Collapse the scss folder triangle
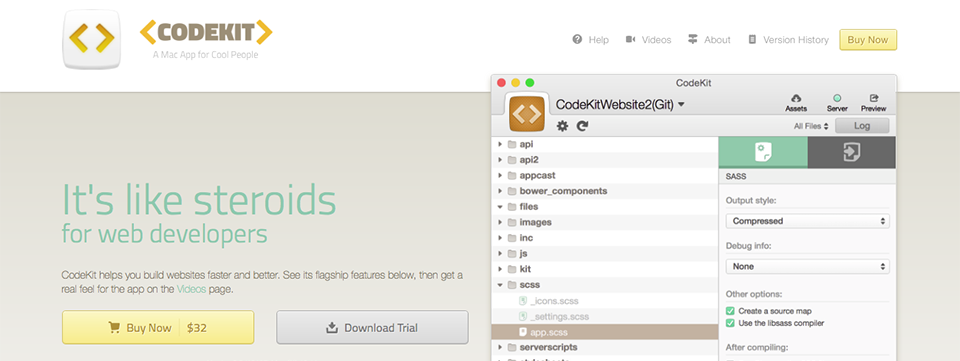This screenshot has height=361, width=960. (500, 285)
